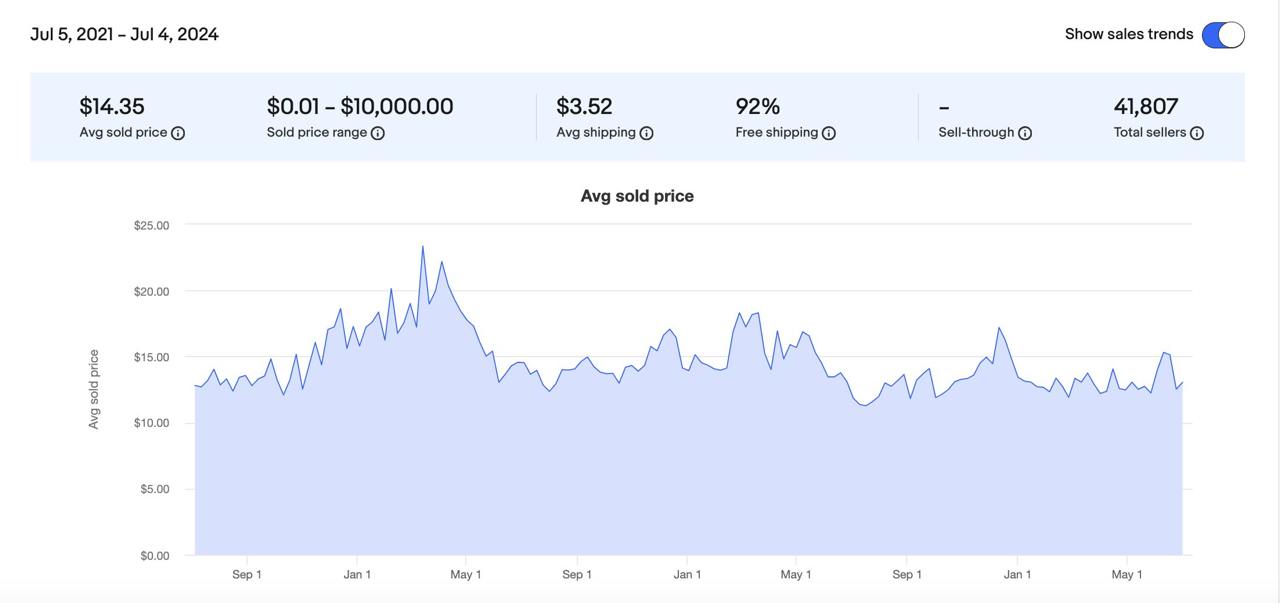Click the $25.00 y-axis label

click(x=151, y=226)
